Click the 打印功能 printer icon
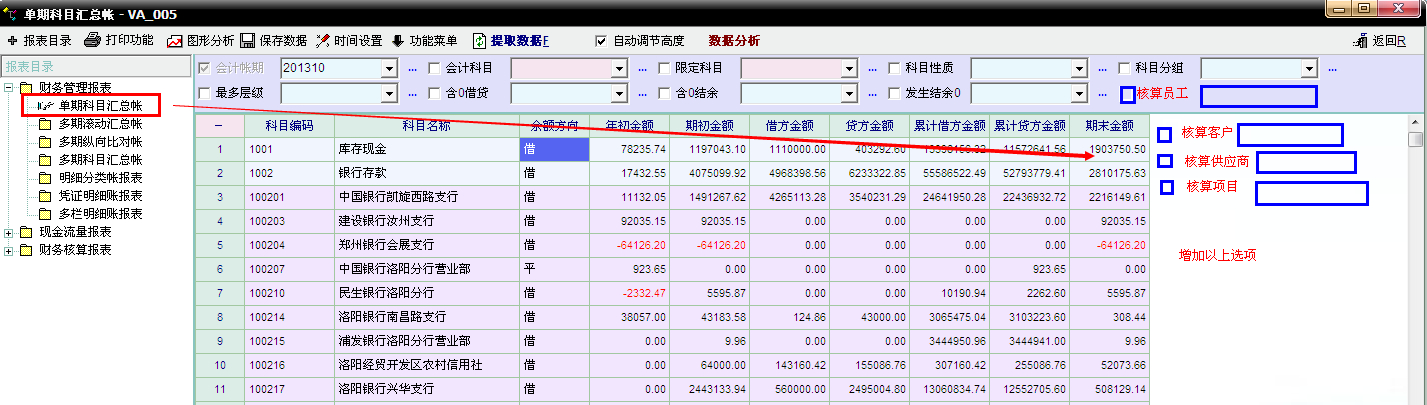This screenshot has width=1427, height=405. pyautogui.click(x=92, y=41)
